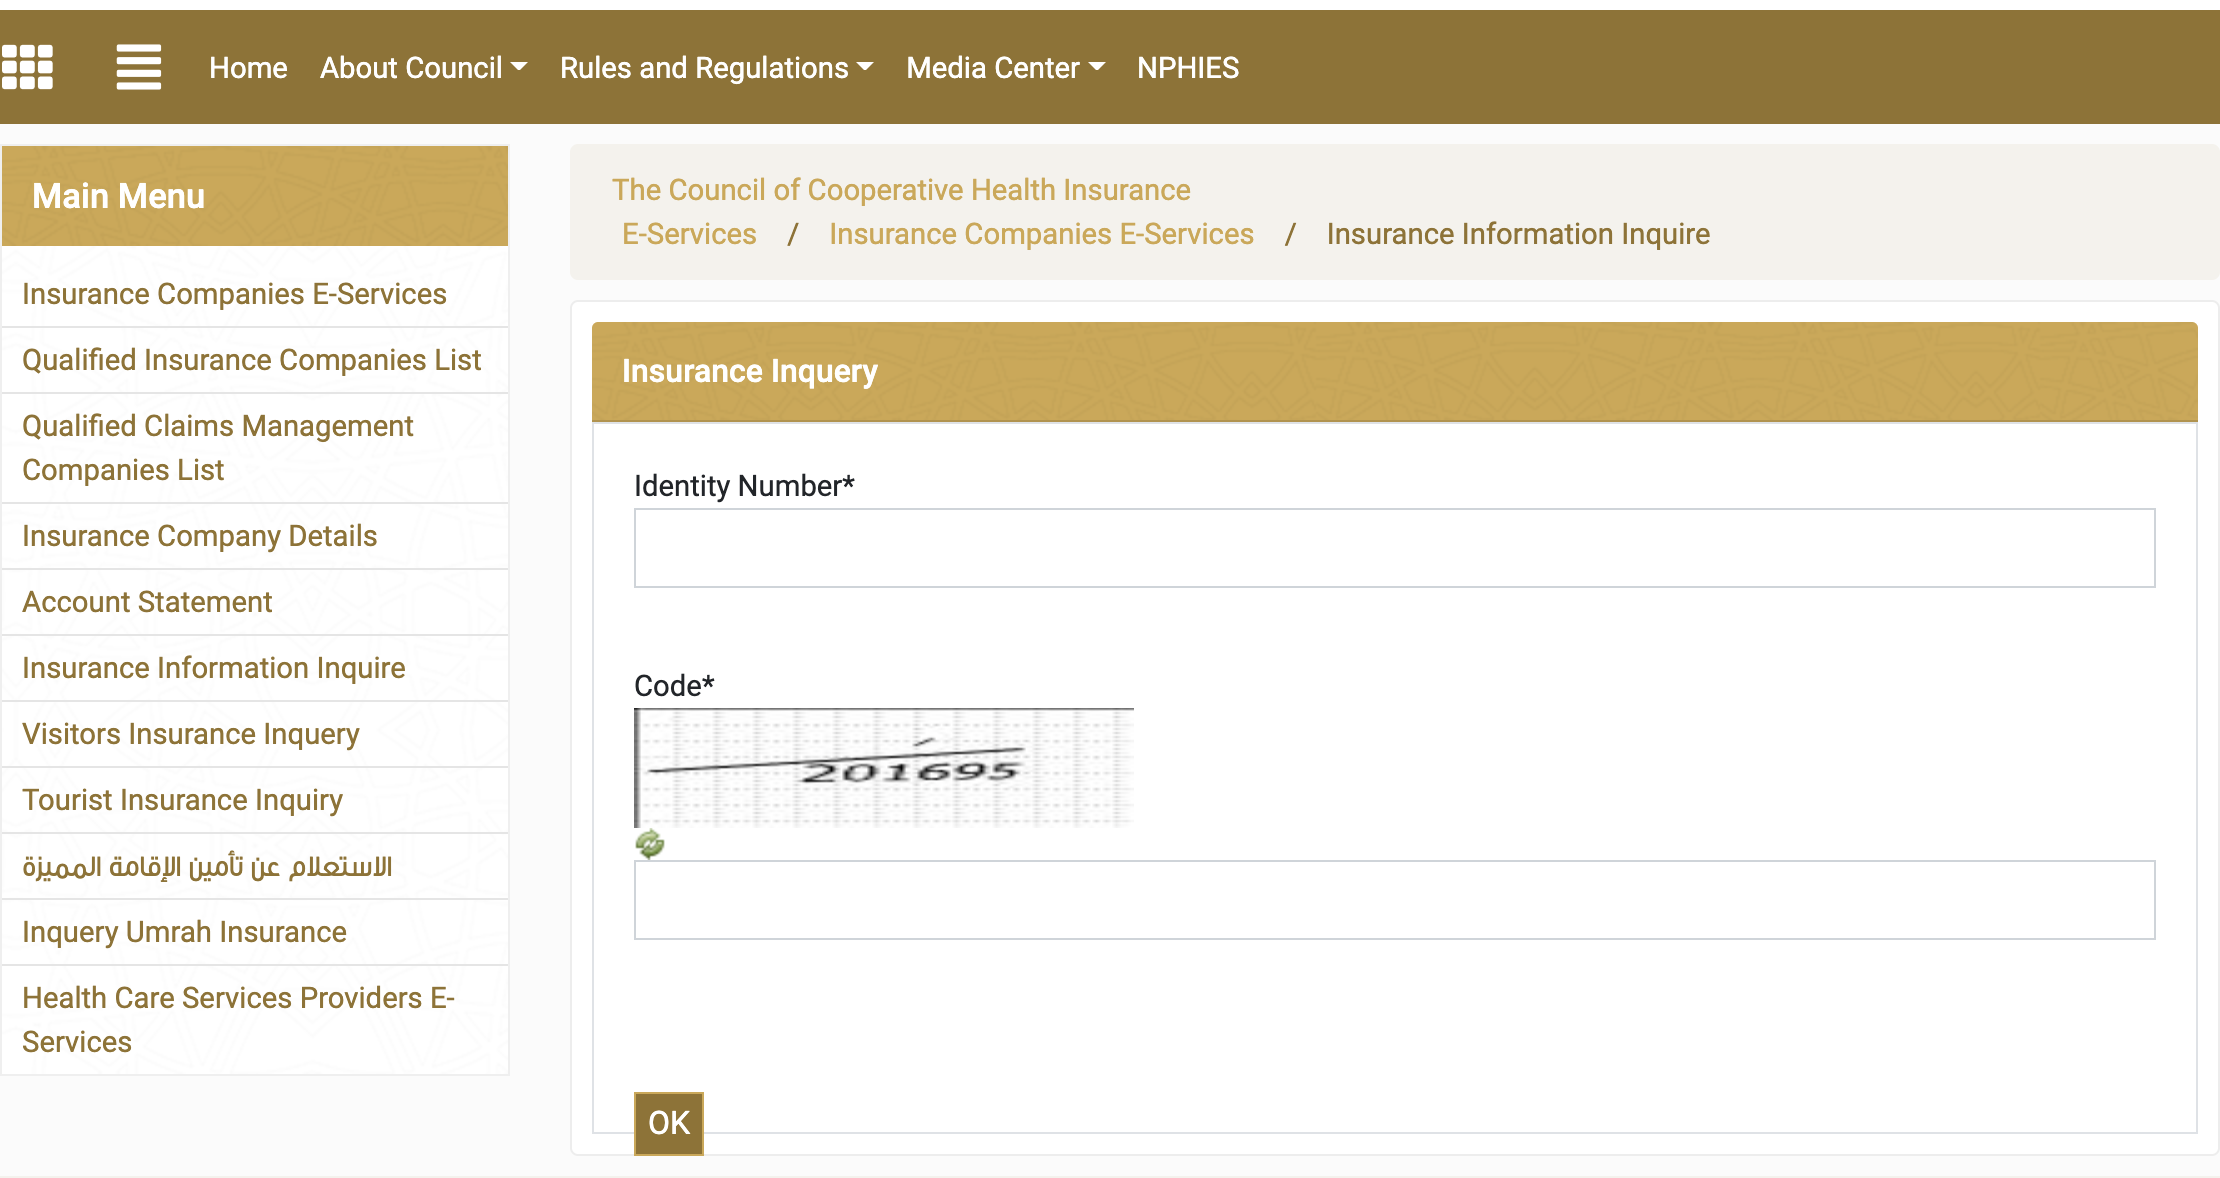The image size is (2220, 1178).
Task: Expand the Media Center menu
Action: pos(1005,68)
